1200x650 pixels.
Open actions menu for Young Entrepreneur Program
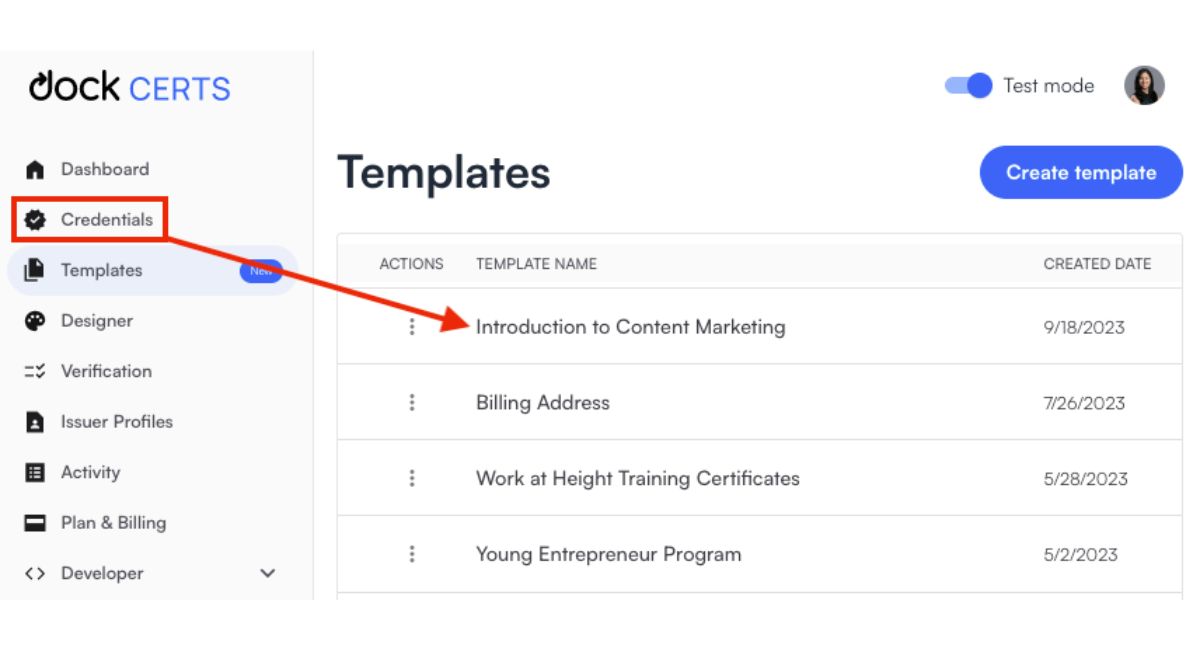coord(411,554)
